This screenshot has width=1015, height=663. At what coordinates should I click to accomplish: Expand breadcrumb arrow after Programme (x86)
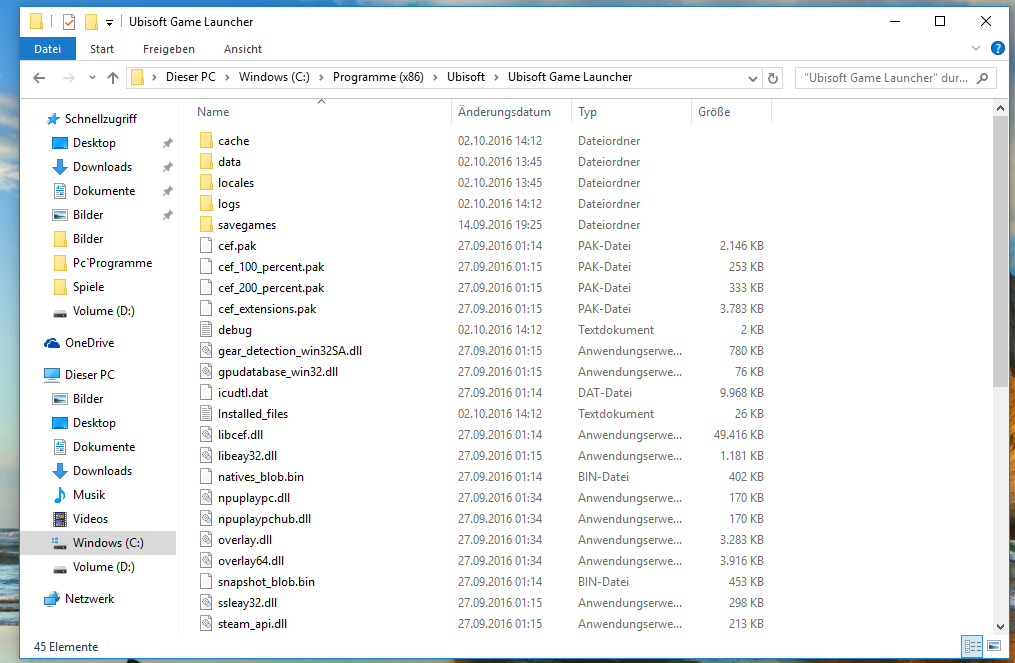pos(435,78)
